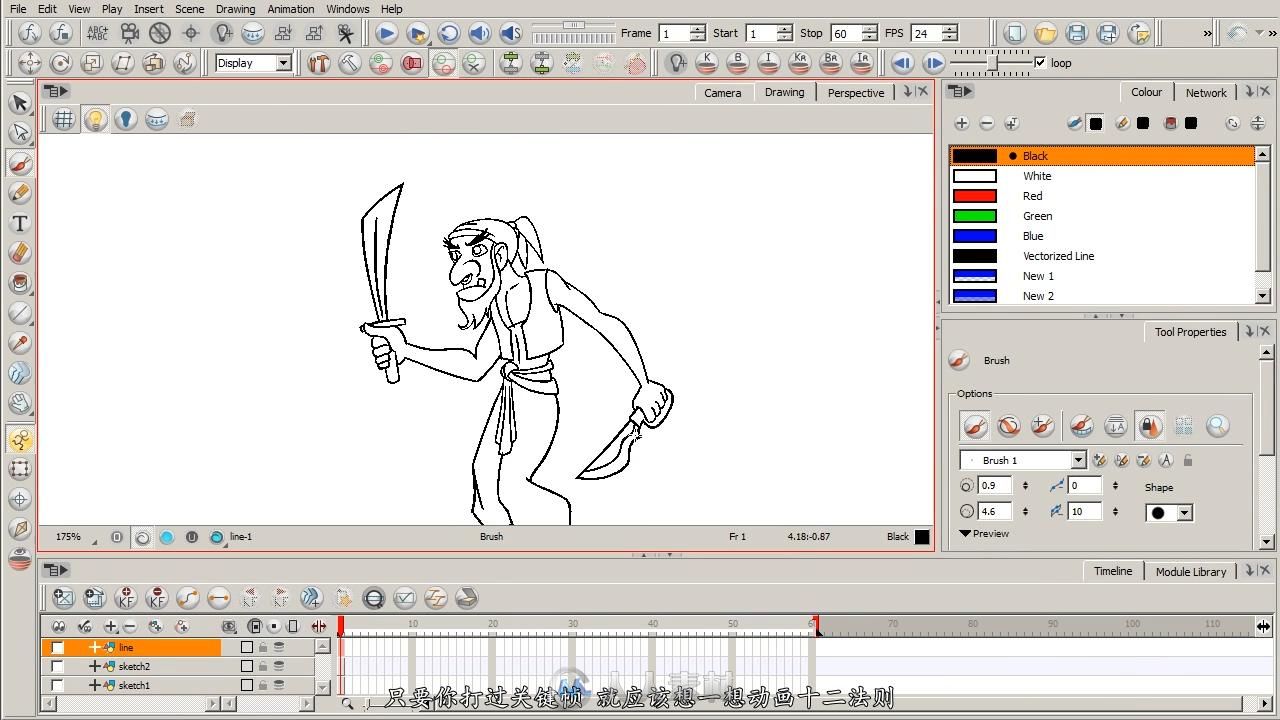Open the Drawing view menu icon
The height and width of the screenshot is (720, 1280).
tap(57, 91)
